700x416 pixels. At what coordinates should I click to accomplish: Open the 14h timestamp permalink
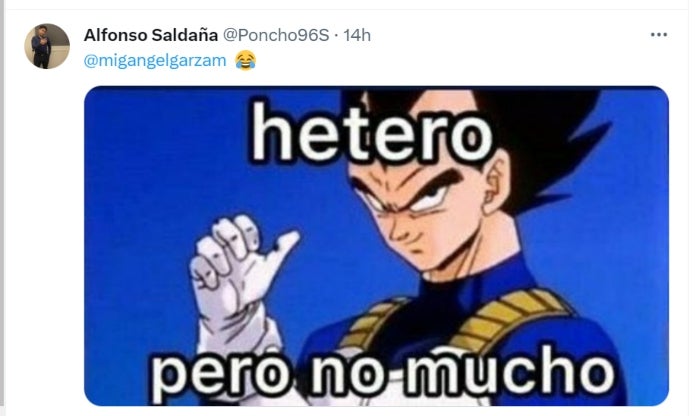[357, 35]
